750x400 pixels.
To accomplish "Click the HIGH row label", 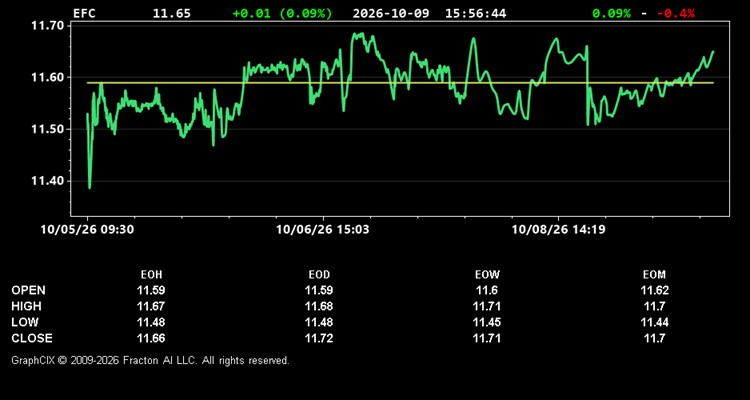I will pos(26,306).
